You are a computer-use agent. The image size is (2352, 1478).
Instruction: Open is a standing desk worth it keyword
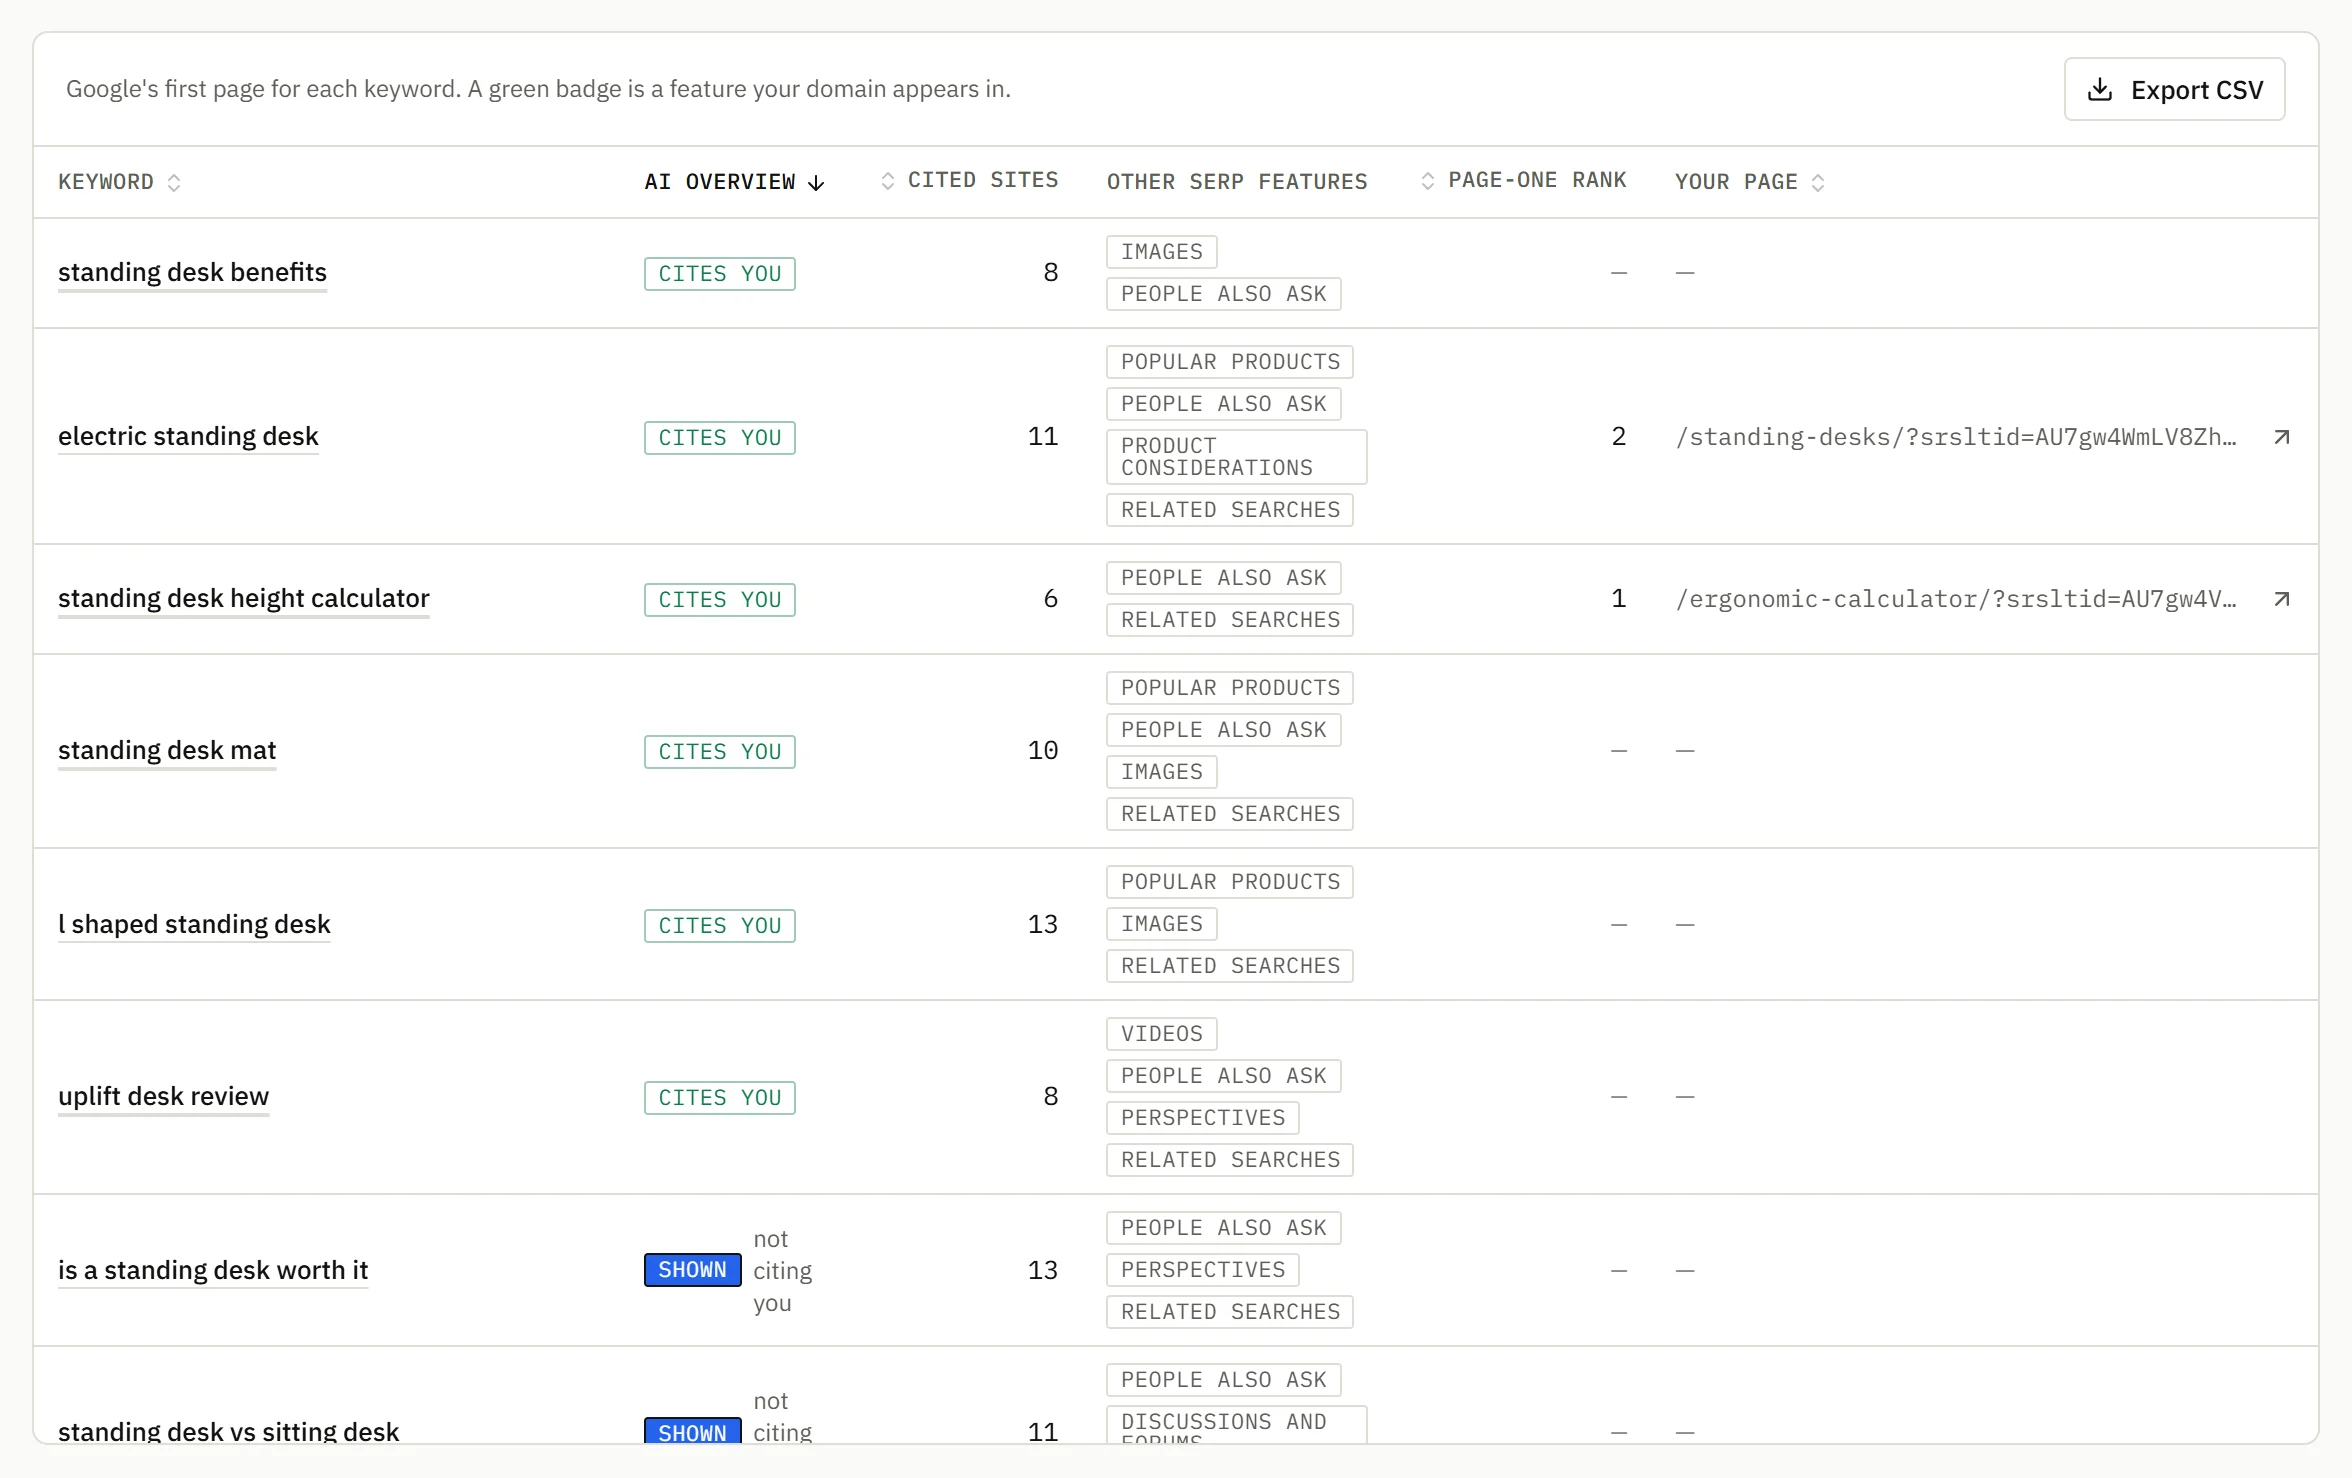213,1271
